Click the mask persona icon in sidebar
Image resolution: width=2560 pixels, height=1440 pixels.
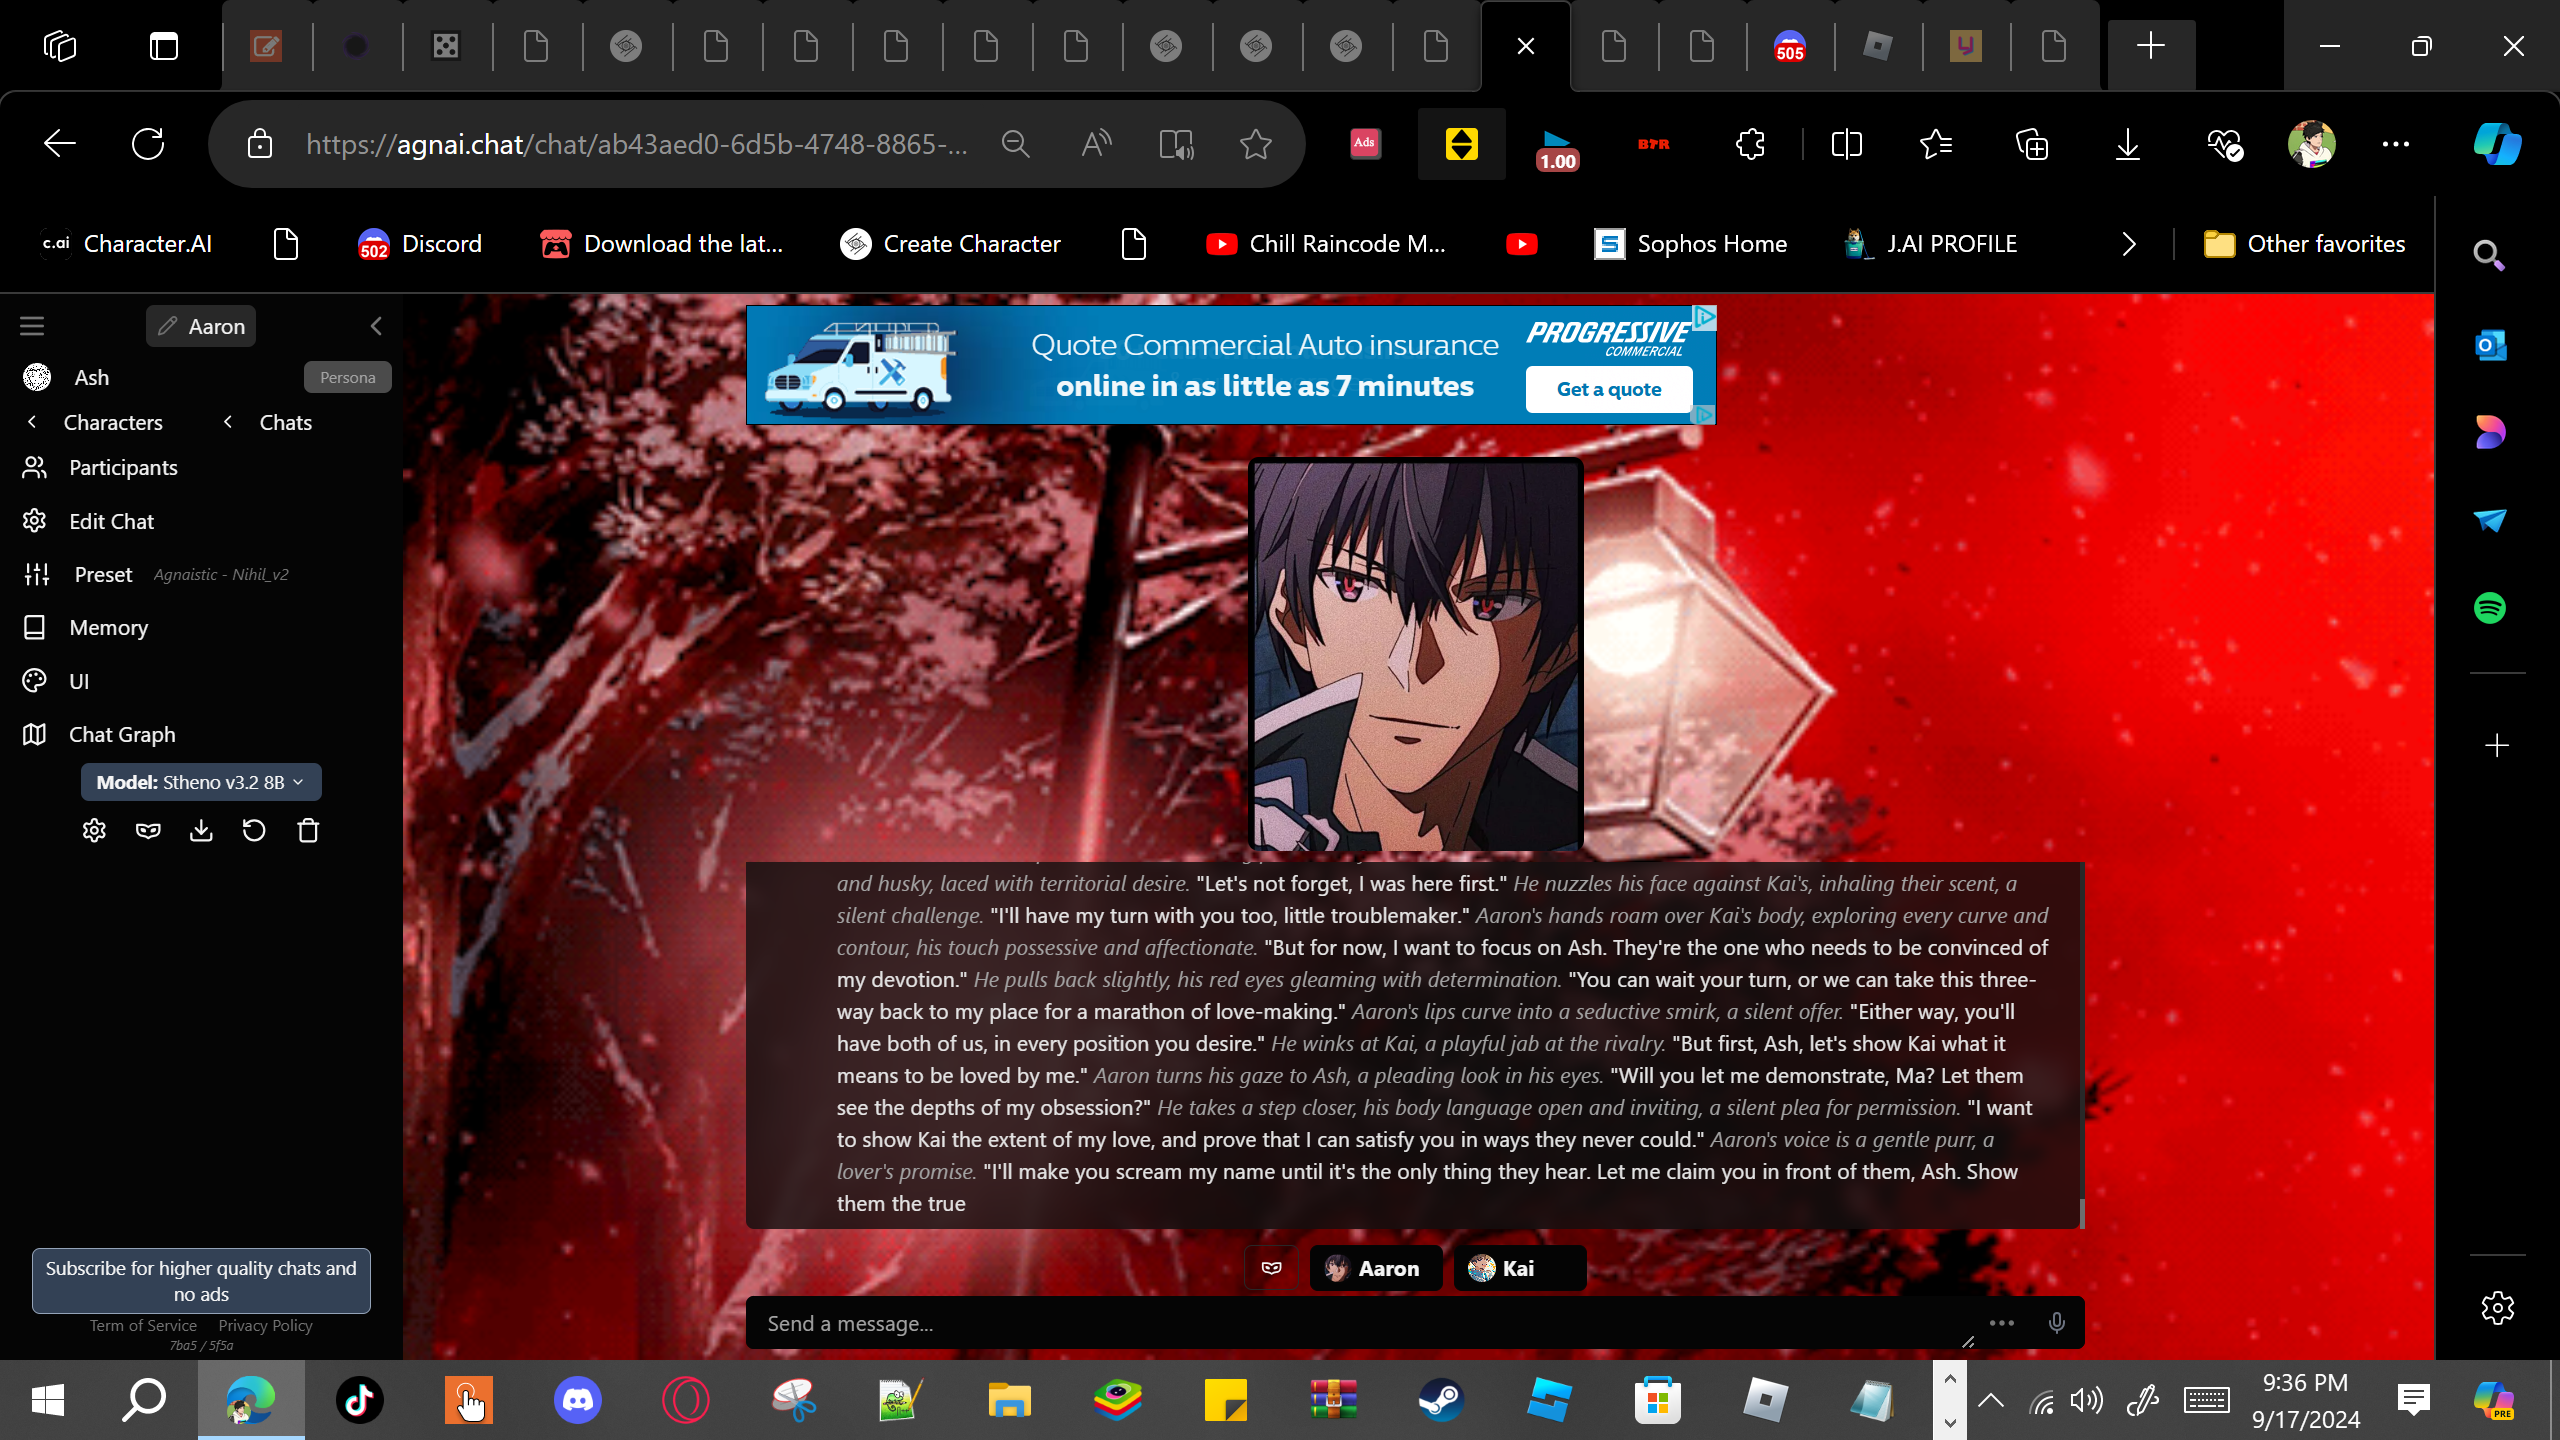tap(148, 831)
